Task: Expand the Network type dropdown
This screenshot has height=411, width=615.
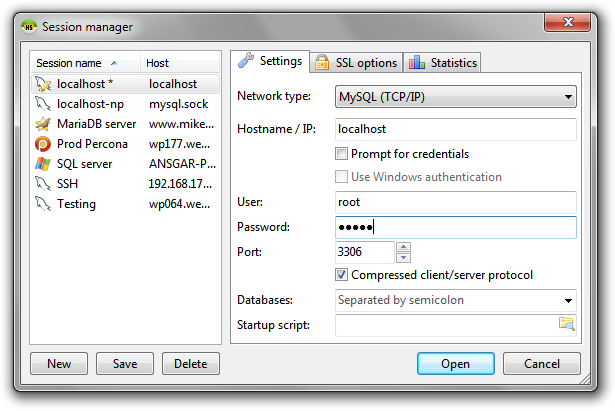Action: point(568,97)
